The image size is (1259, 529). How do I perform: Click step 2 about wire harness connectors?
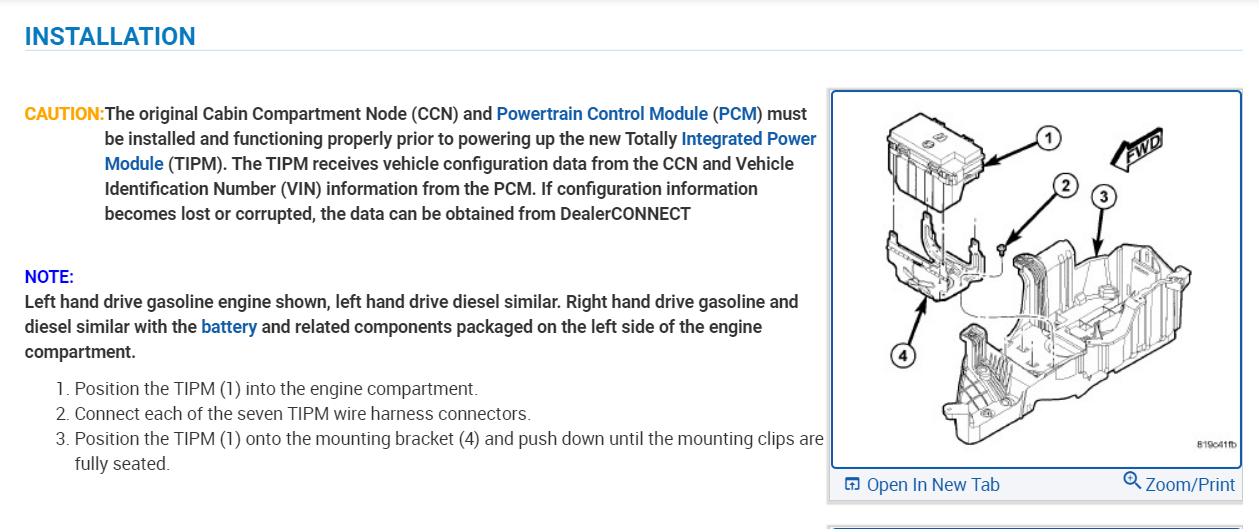coord(302,414)
